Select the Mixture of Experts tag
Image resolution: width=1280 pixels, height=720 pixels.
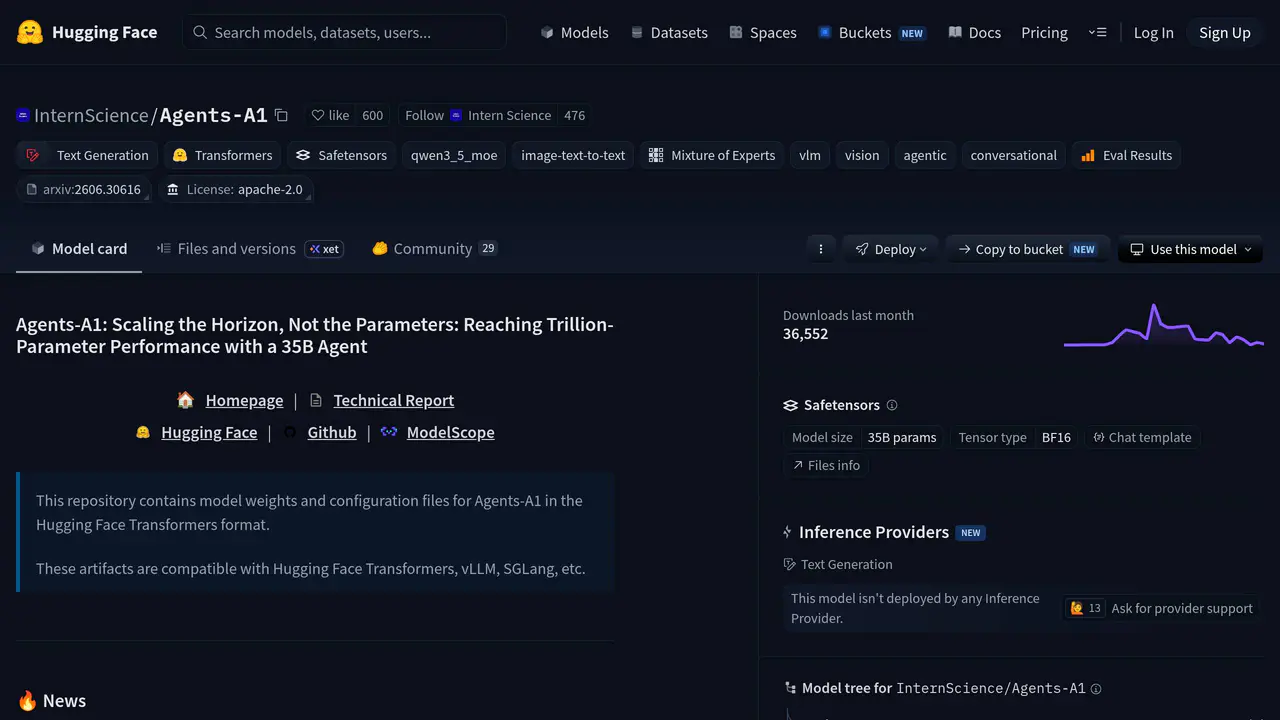click(712, 155)
